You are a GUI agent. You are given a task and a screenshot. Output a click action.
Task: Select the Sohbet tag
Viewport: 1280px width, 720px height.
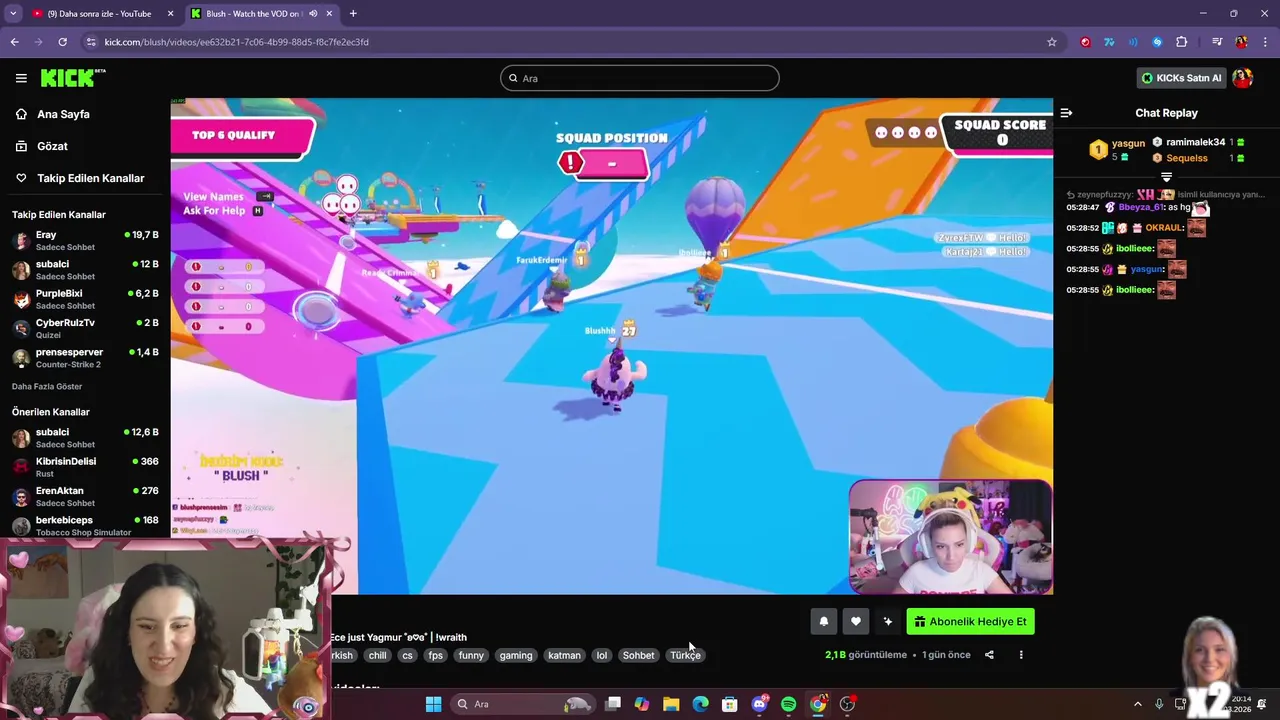click(638, 655)
